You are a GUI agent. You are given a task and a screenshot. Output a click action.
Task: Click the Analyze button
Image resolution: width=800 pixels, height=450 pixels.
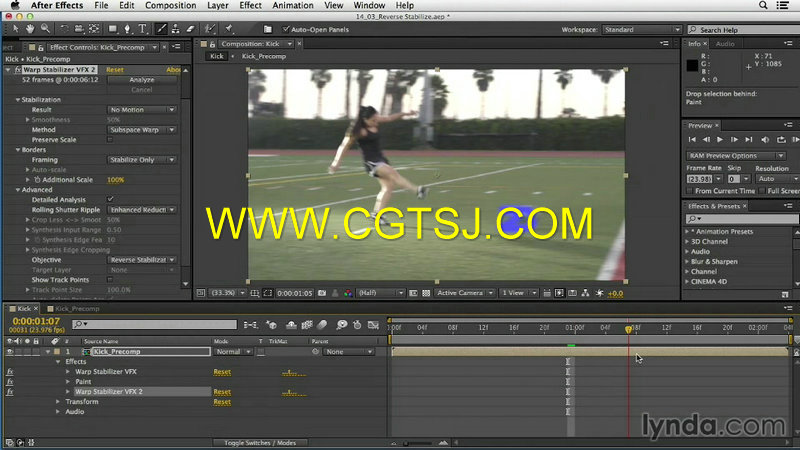click(142, 80)
